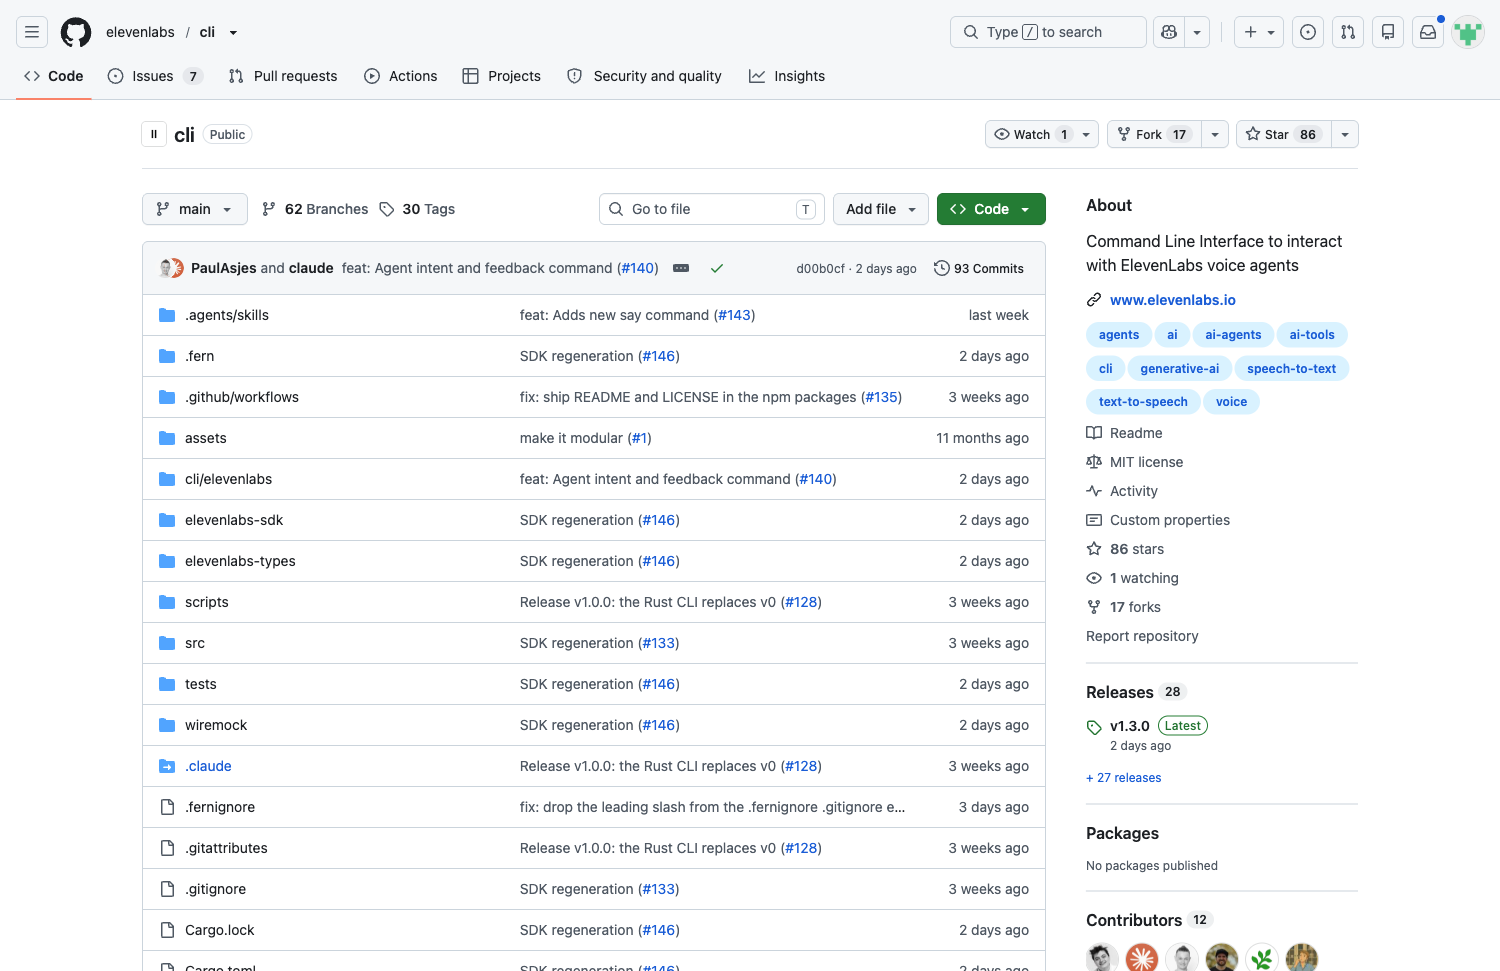
Task: Open the user avatar menu
Action: pos(1468,32)
